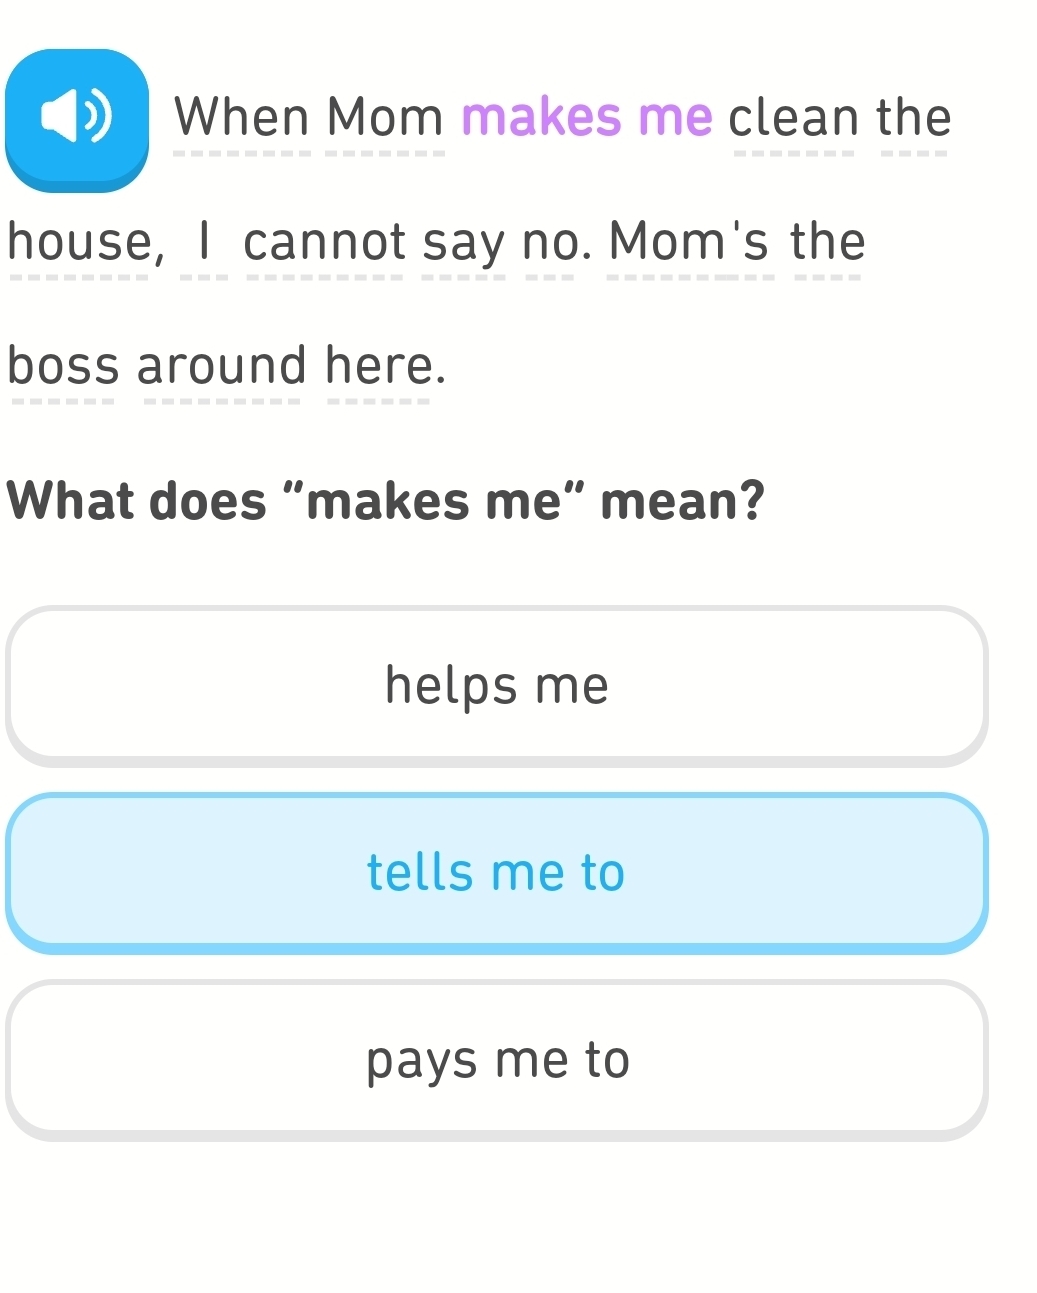Viewport: 1037px width, 1293px height.
Task: Select the currently highlighted "tells me to" option
Action: click(x=497, y=871)
